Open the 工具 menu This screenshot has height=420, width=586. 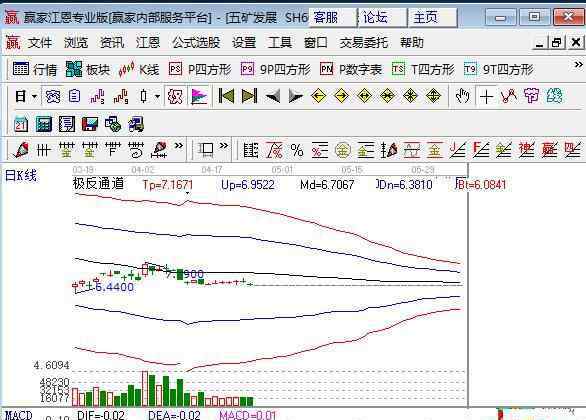[280, 43]
